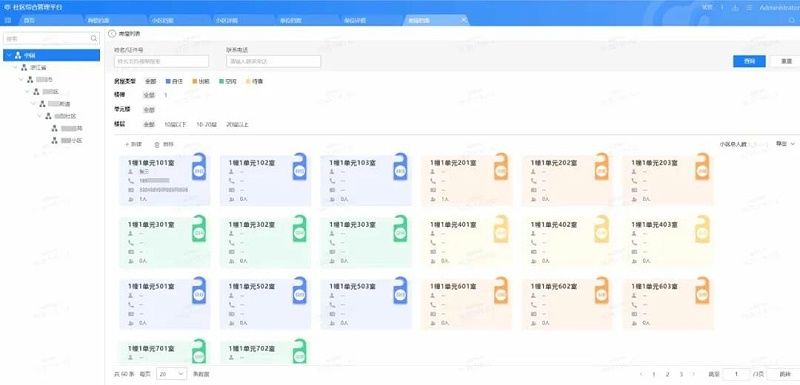800x385 pixels.
Task: Select 全部 in the 楼幢 row
Action: pyautogui.click(x=148, y=95)
